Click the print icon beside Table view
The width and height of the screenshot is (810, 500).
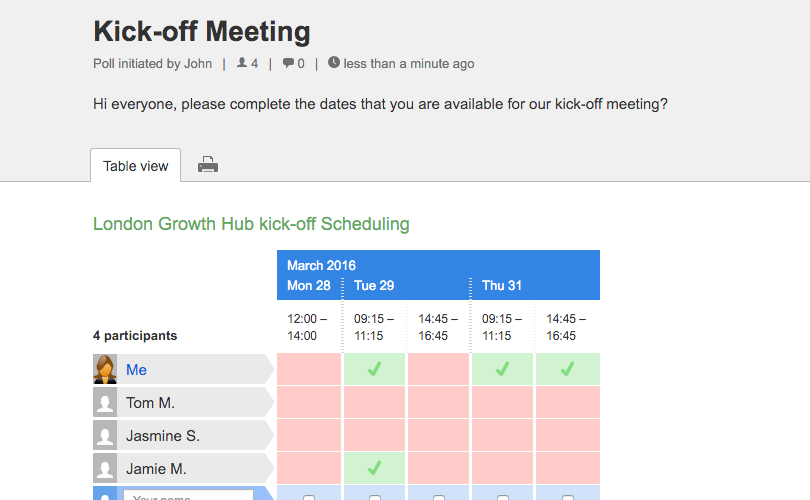coord(208,165)
